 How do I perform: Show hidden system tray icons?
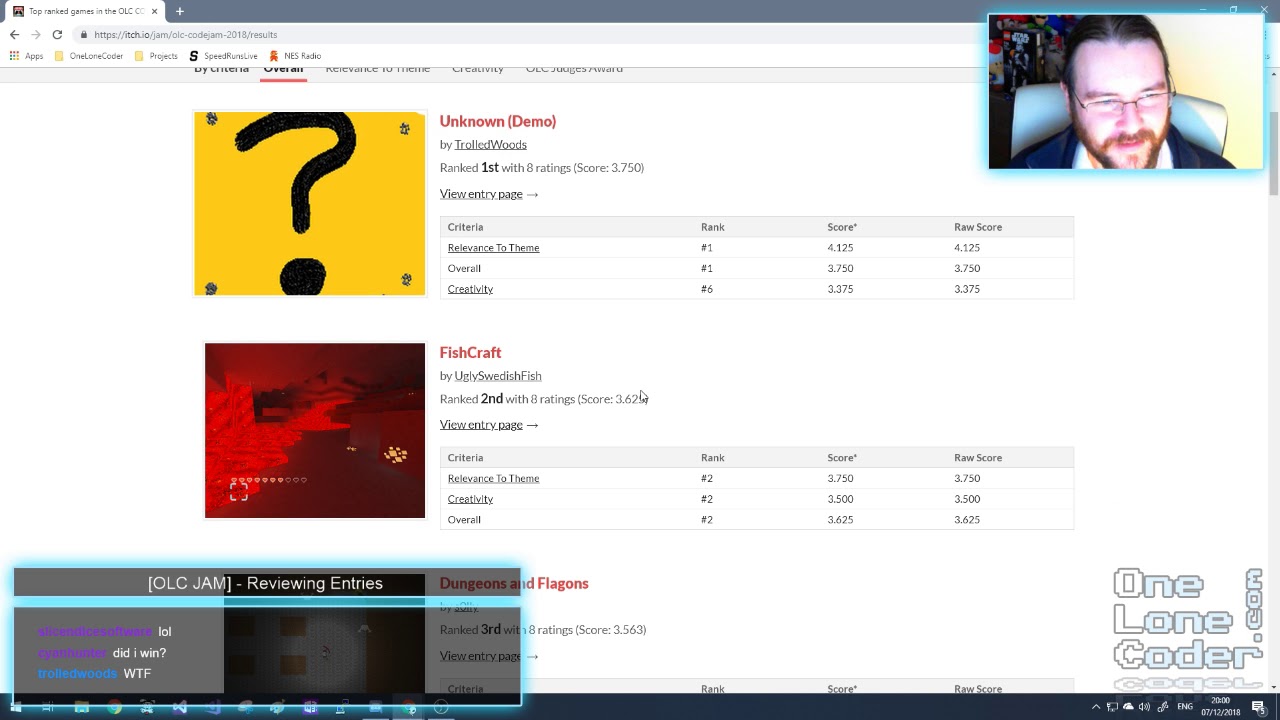pos(1095,707)
